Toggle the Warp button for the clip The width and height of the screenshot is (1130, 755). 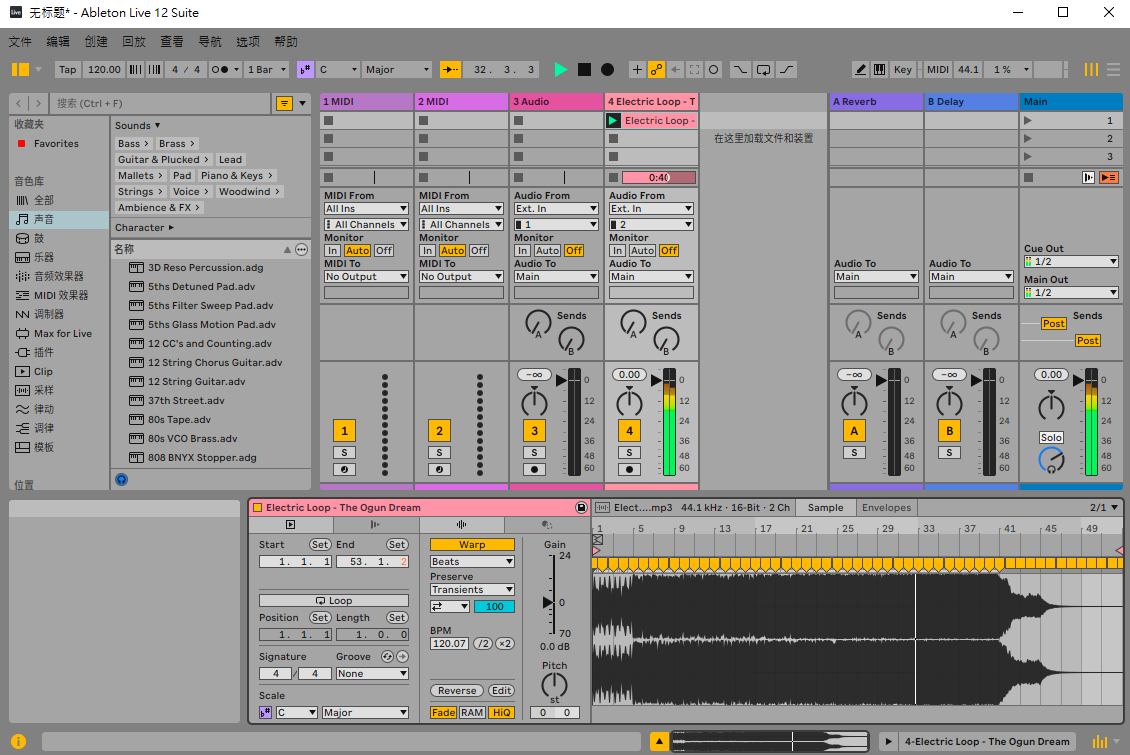click(x=472, y=545)
